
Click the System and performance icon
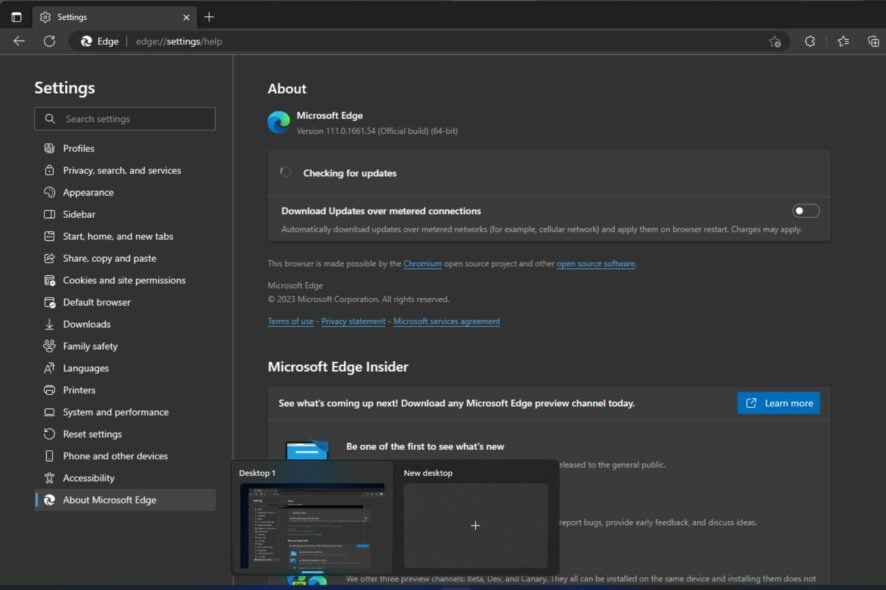point(50,412)
